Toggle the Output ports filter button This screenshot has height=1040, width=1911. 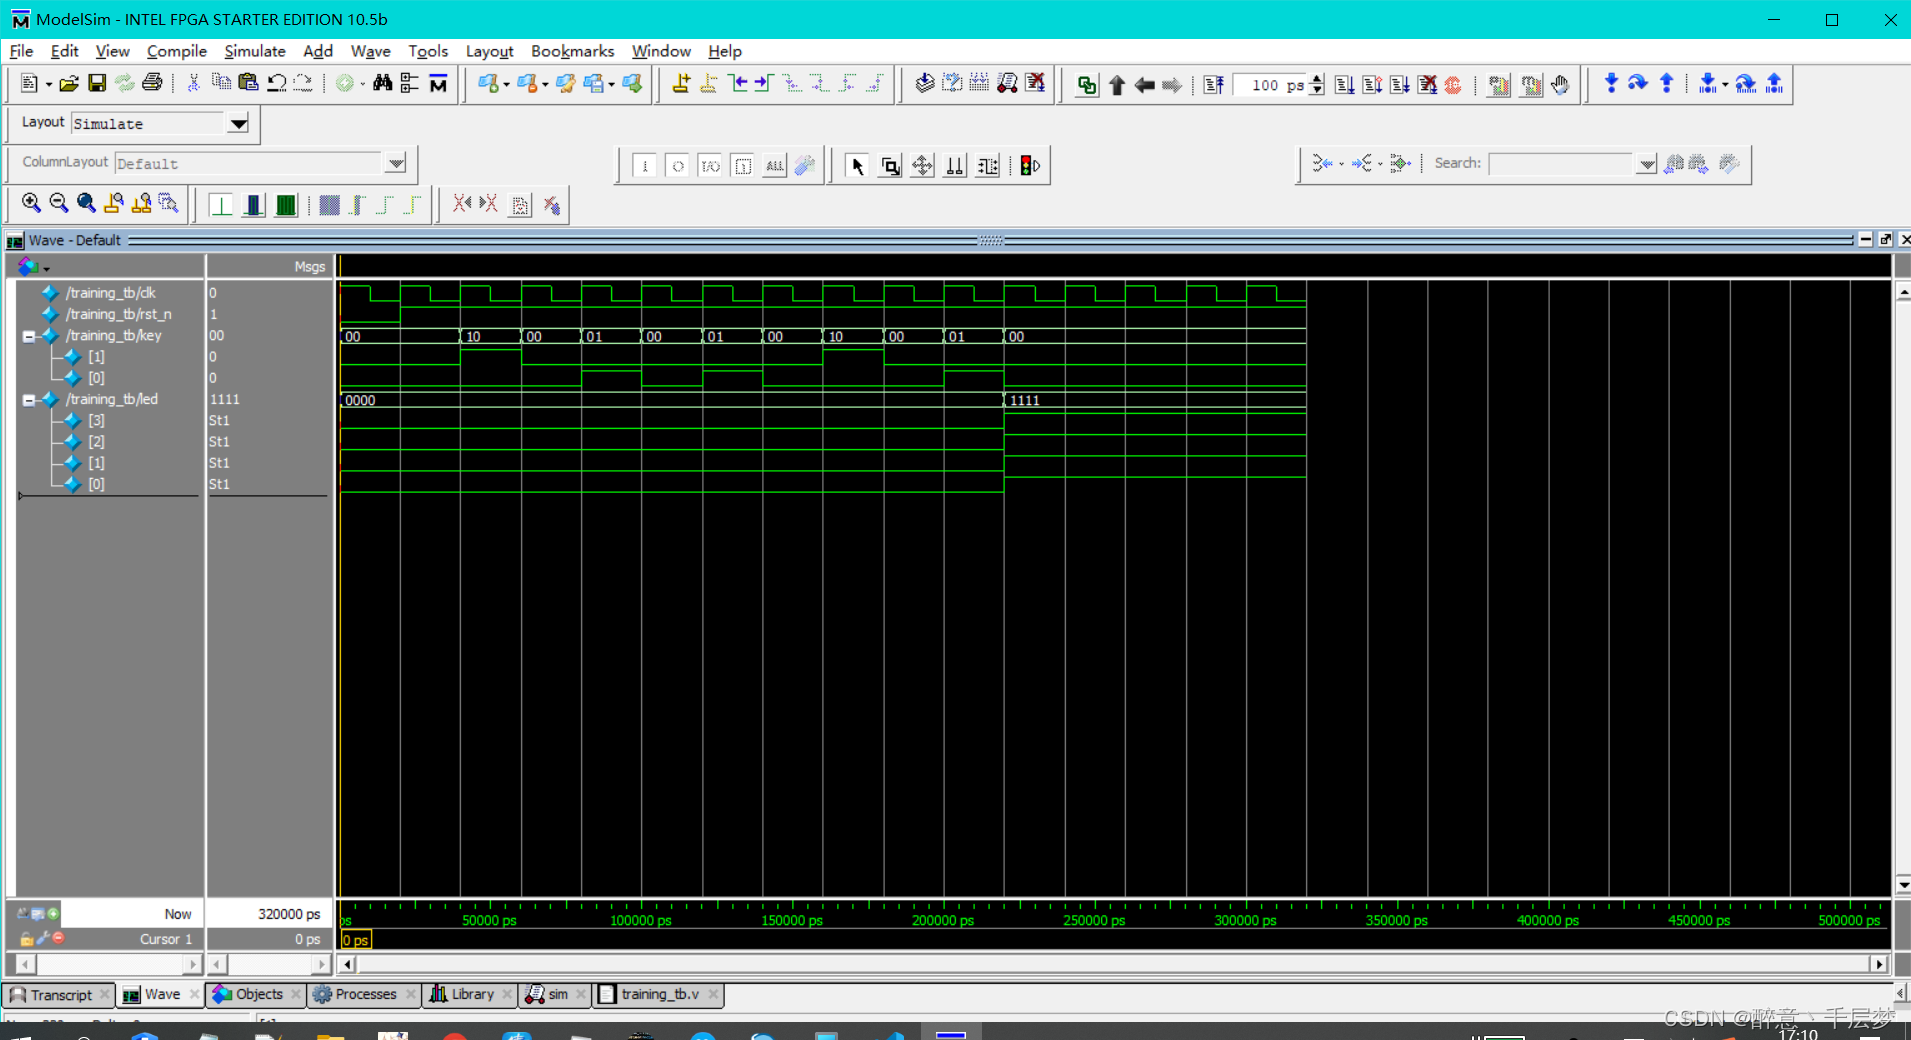click(x=678, y=166)
